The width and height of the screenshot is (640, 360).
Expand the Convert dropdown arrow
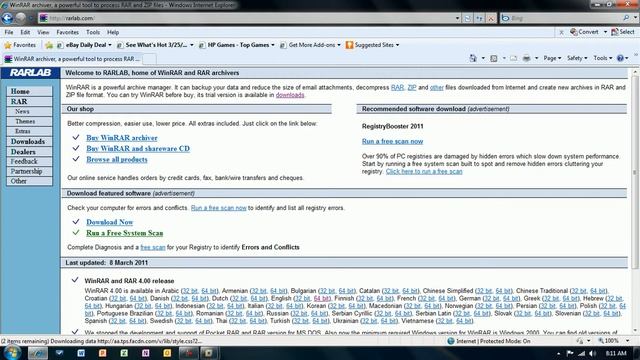[x=605, y=32]
